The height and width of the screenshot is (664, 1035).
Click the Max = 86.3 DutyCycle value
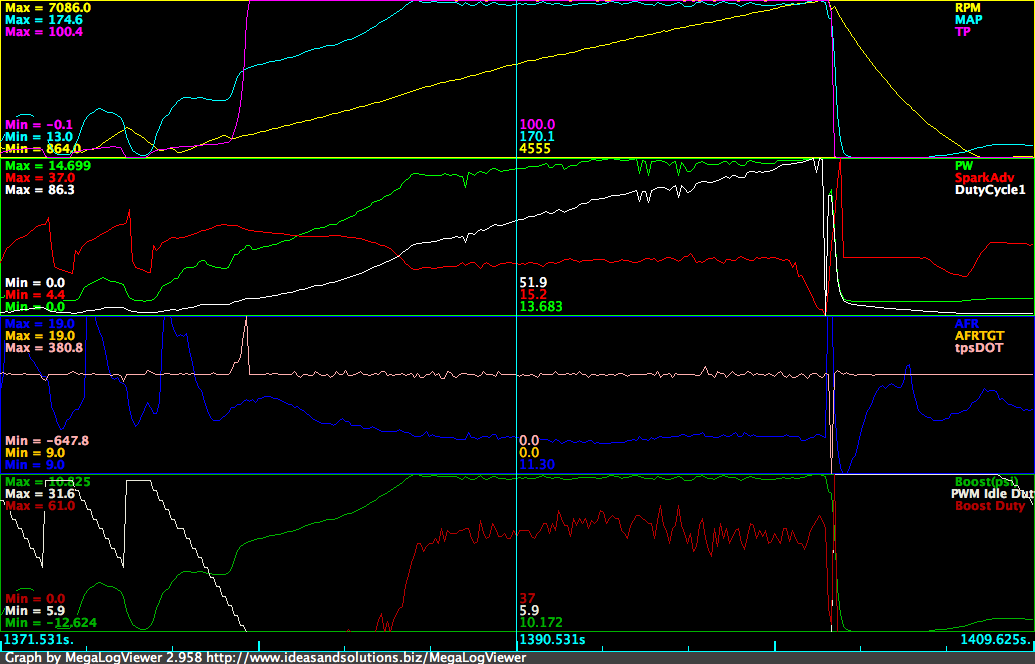(x=40, y=190)
